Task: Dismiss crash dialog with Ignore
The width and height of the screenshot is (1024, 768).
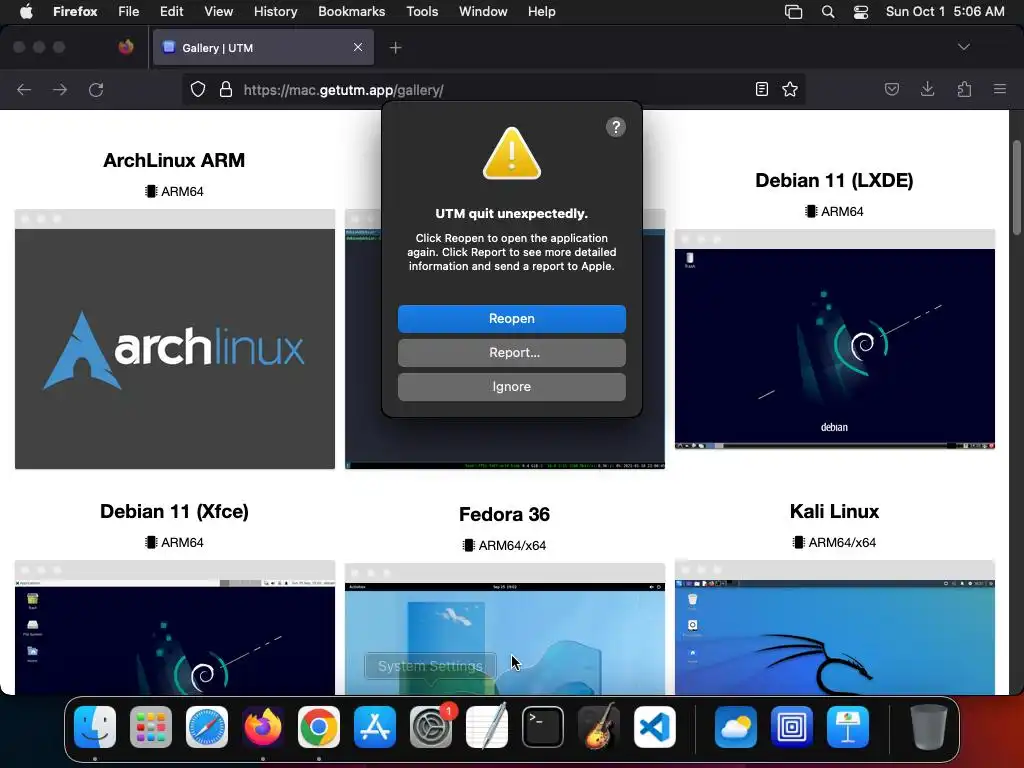Action: coord(511,387)
